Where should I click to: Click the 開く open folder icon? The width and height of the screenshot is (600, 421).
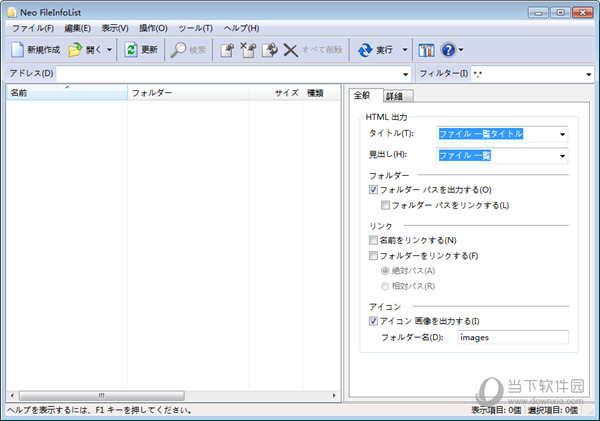pyautogui.click(x=75, y=50)
